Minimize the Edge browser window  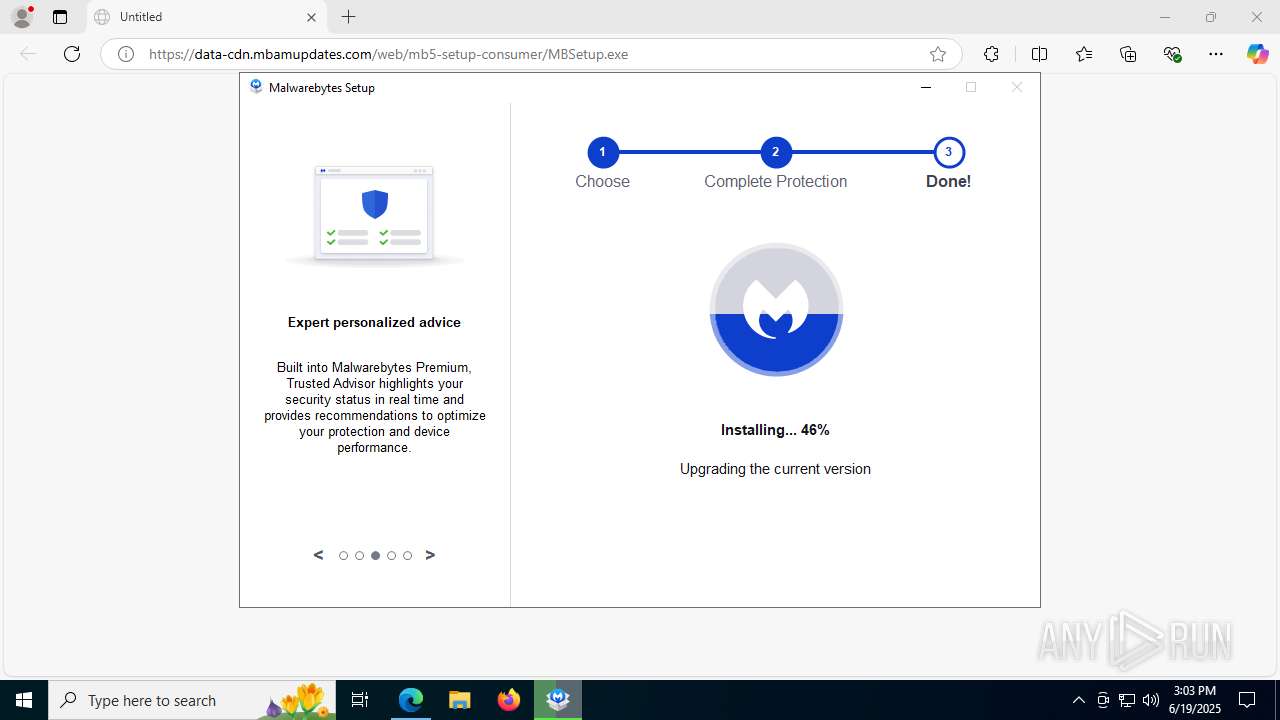1164,17
